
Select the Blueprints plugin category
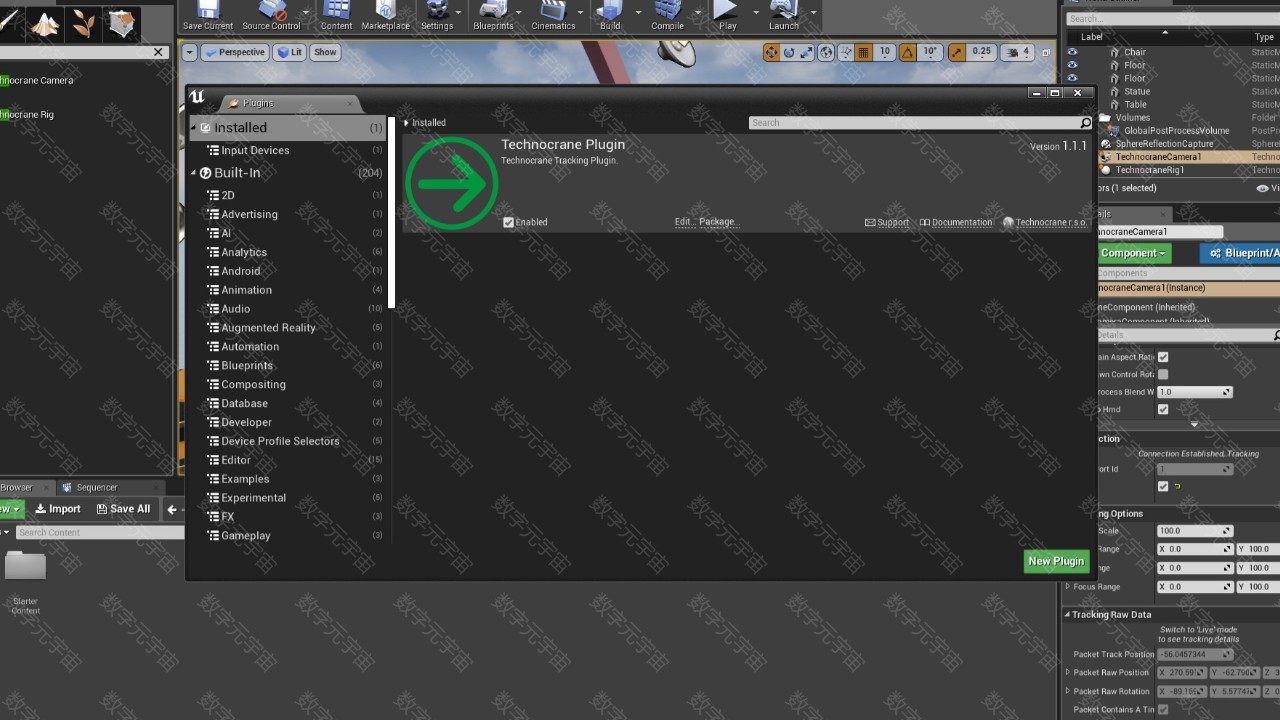247,366
